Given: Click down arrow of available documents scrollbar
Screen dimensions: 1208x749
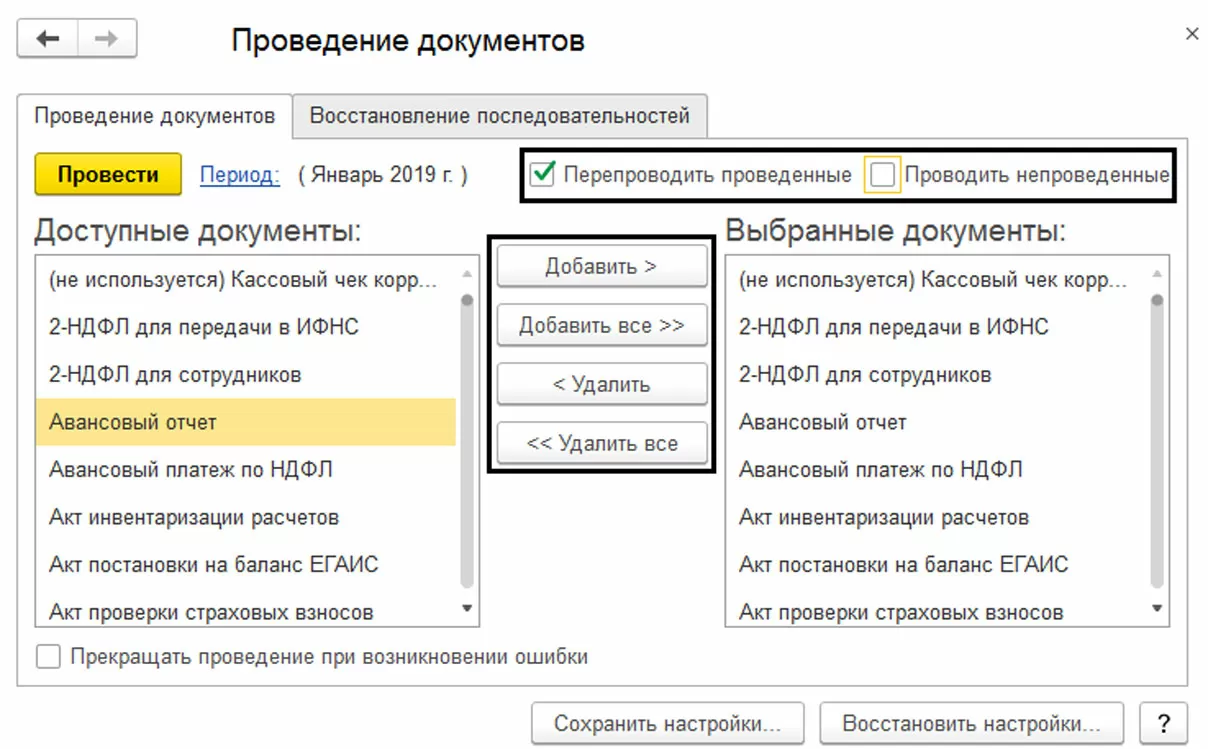Looking at the screenshot, I should coord(467,607).
